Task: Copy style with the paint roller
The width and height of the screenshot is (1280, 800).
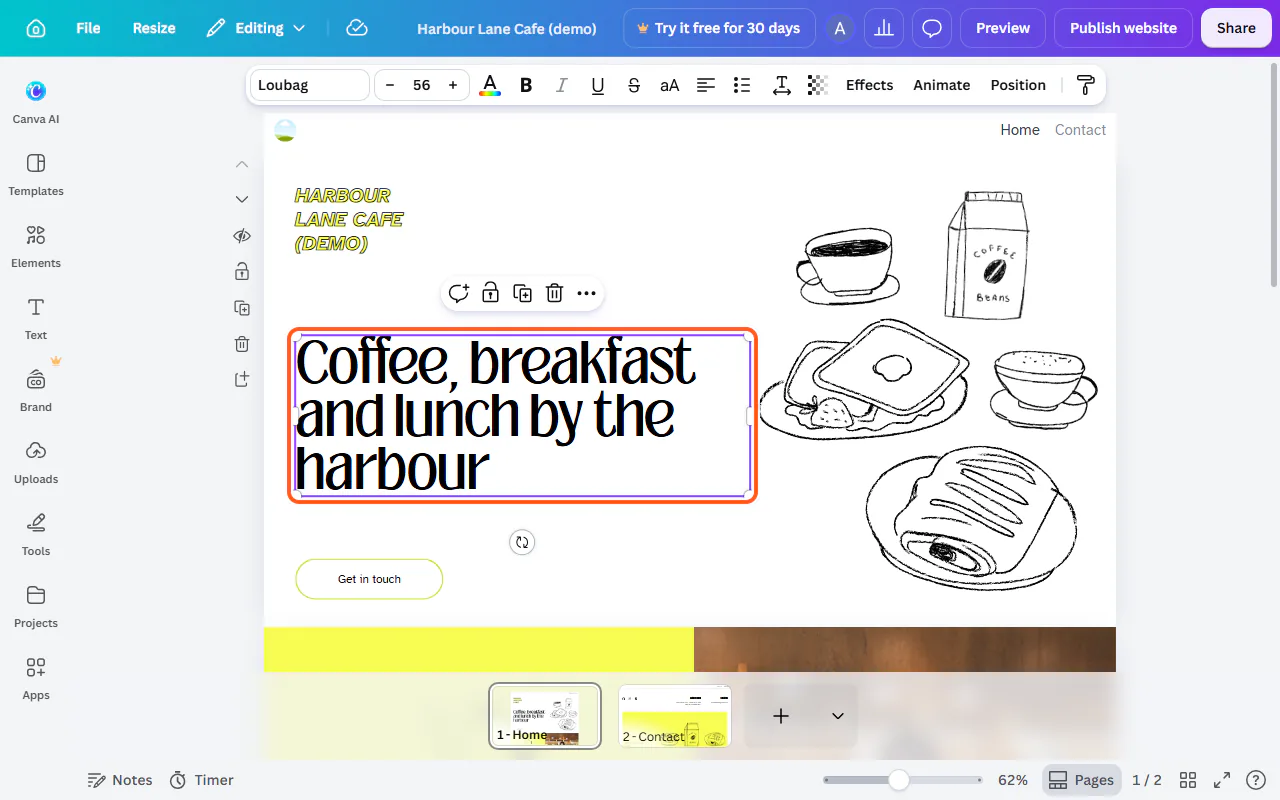Action: click(1085, 85)
